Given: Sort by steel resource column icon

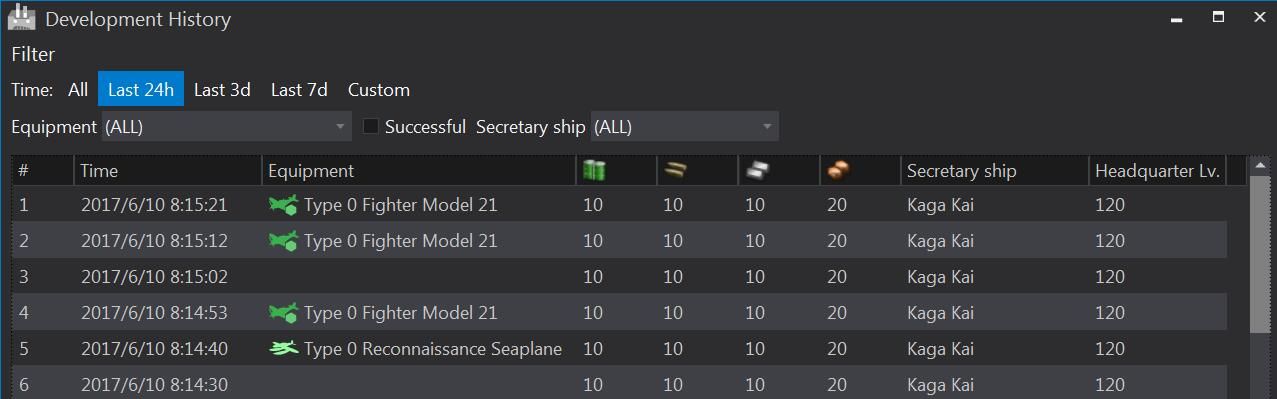Looking at the screenshot, I should [x=756, y=171].
